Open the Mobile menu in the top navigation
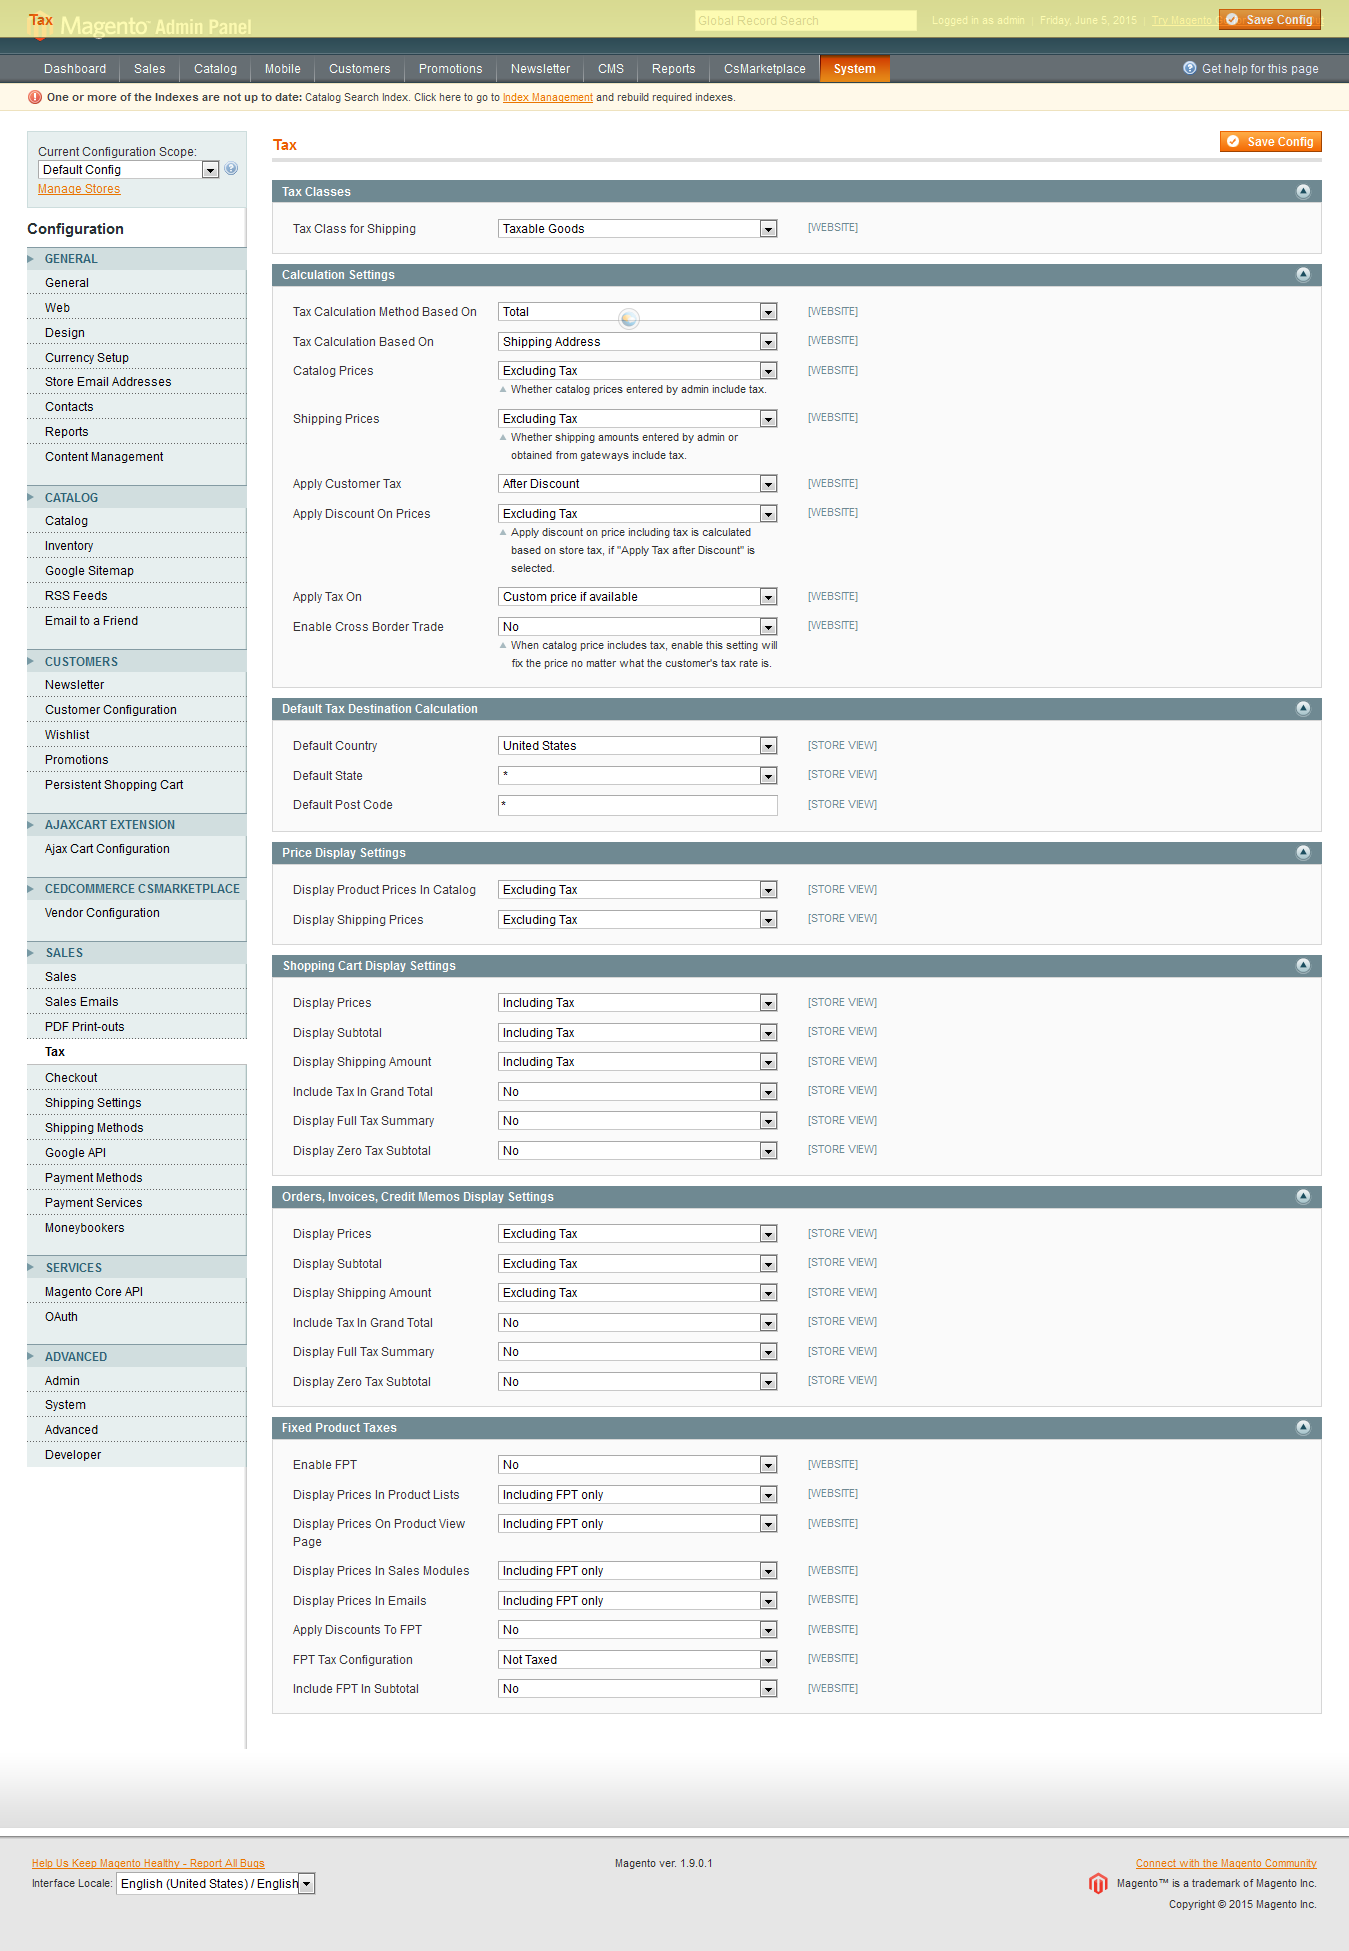This screenshot has height=1951, width=1349. pyautogui.click(x=283, y=69)
